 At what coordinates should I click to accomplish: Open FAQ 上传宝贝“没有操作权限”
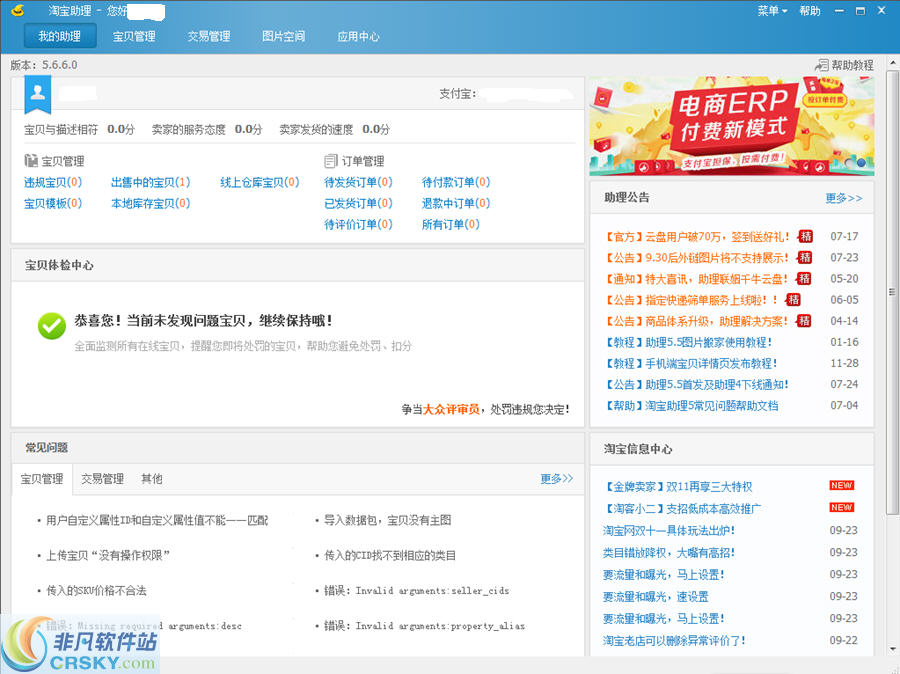click(108, 556)
